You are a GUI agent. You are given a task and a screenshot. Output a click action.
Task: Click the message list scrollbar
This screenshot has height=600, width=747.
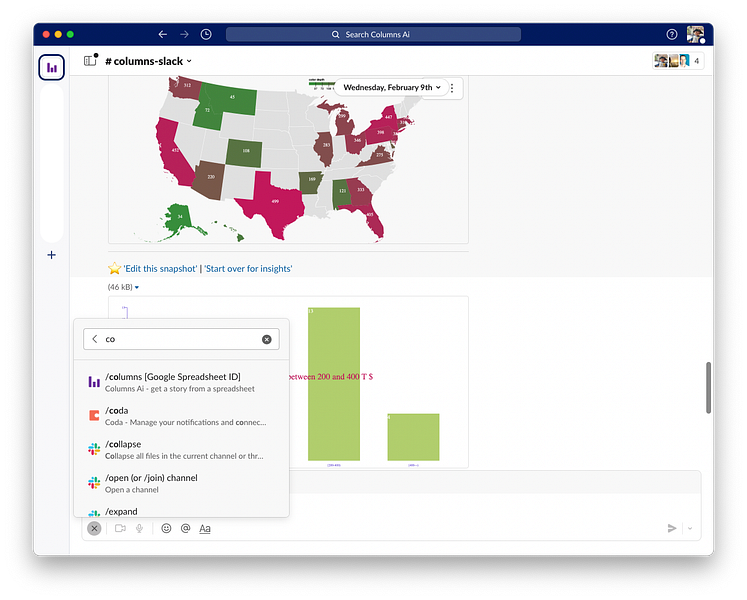tap(708, 387)
